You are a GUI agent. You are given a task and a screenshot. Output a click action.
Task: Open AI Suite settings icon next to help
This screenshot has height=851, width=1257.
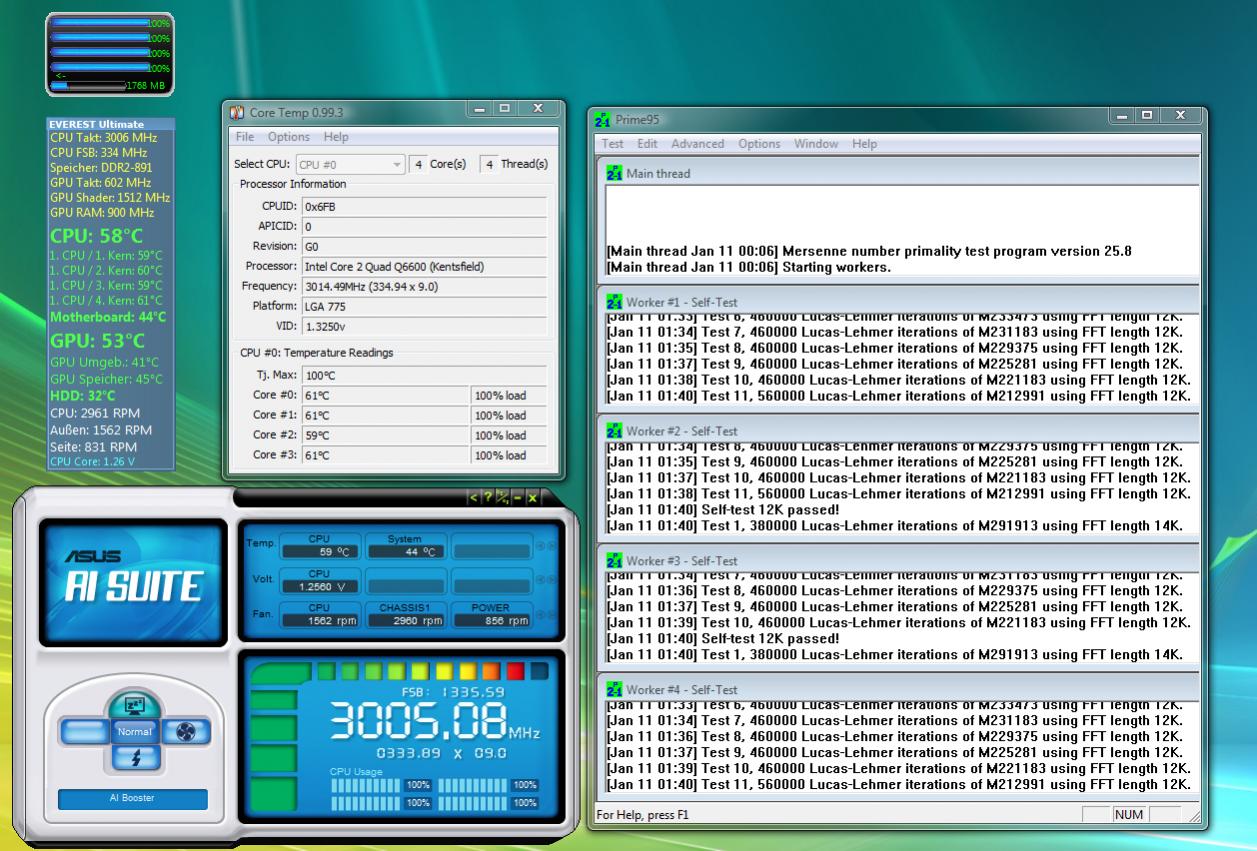503,498
